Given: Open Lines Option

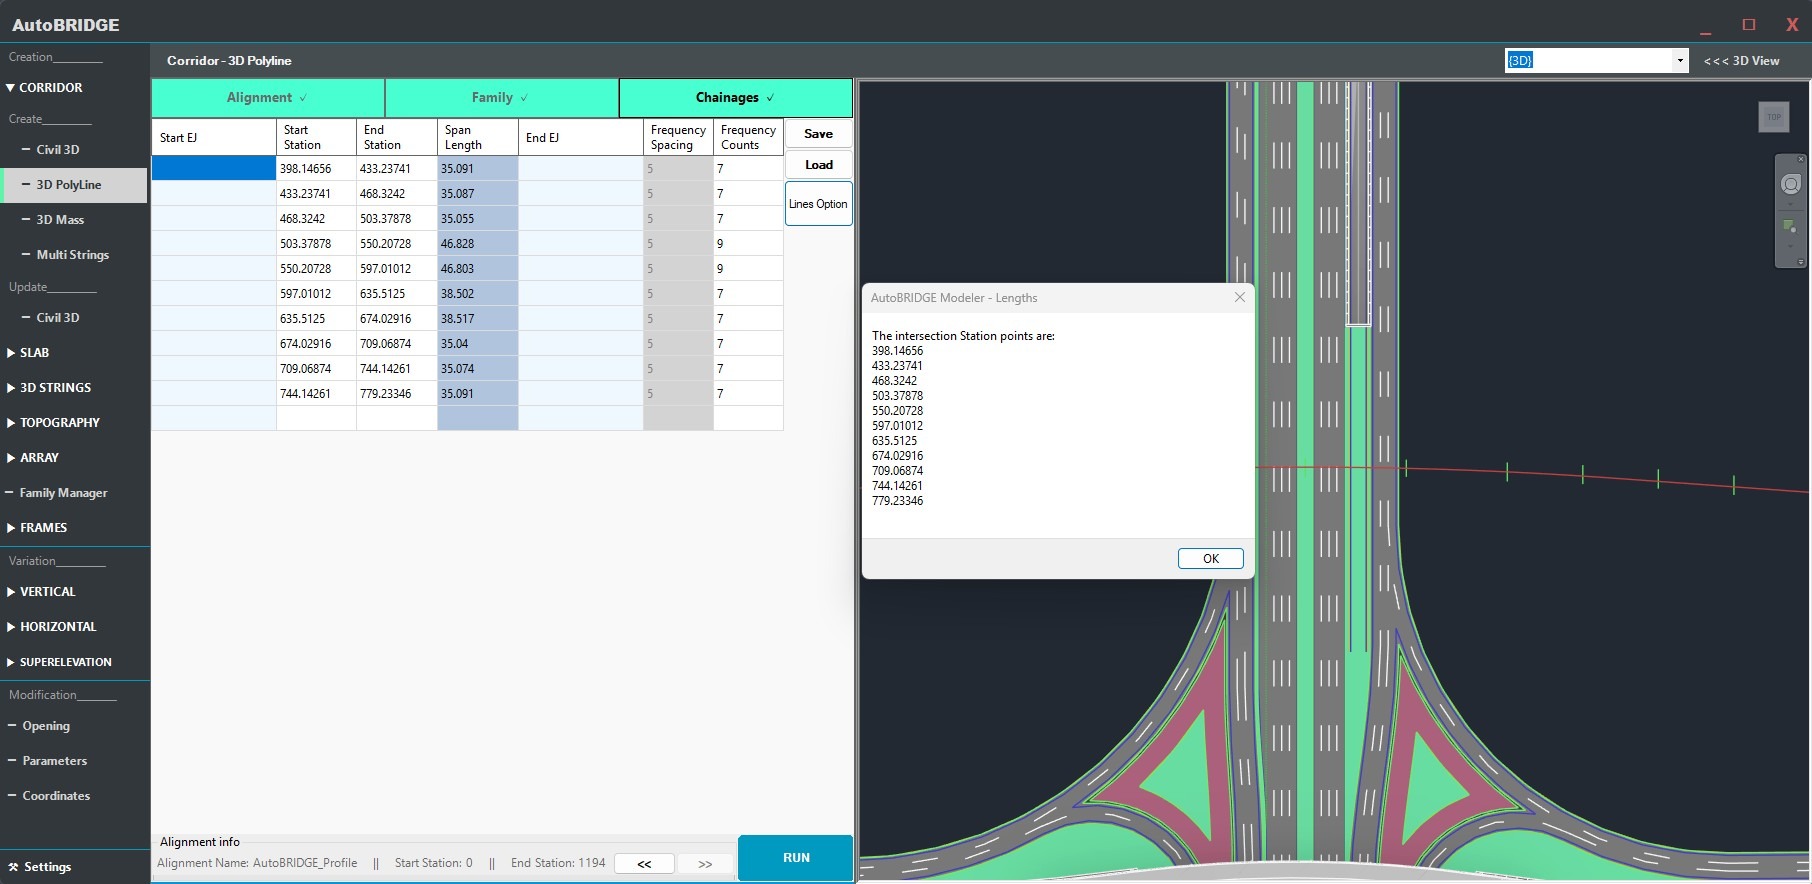Looking at the screenshot, I should tap(818, 204).
